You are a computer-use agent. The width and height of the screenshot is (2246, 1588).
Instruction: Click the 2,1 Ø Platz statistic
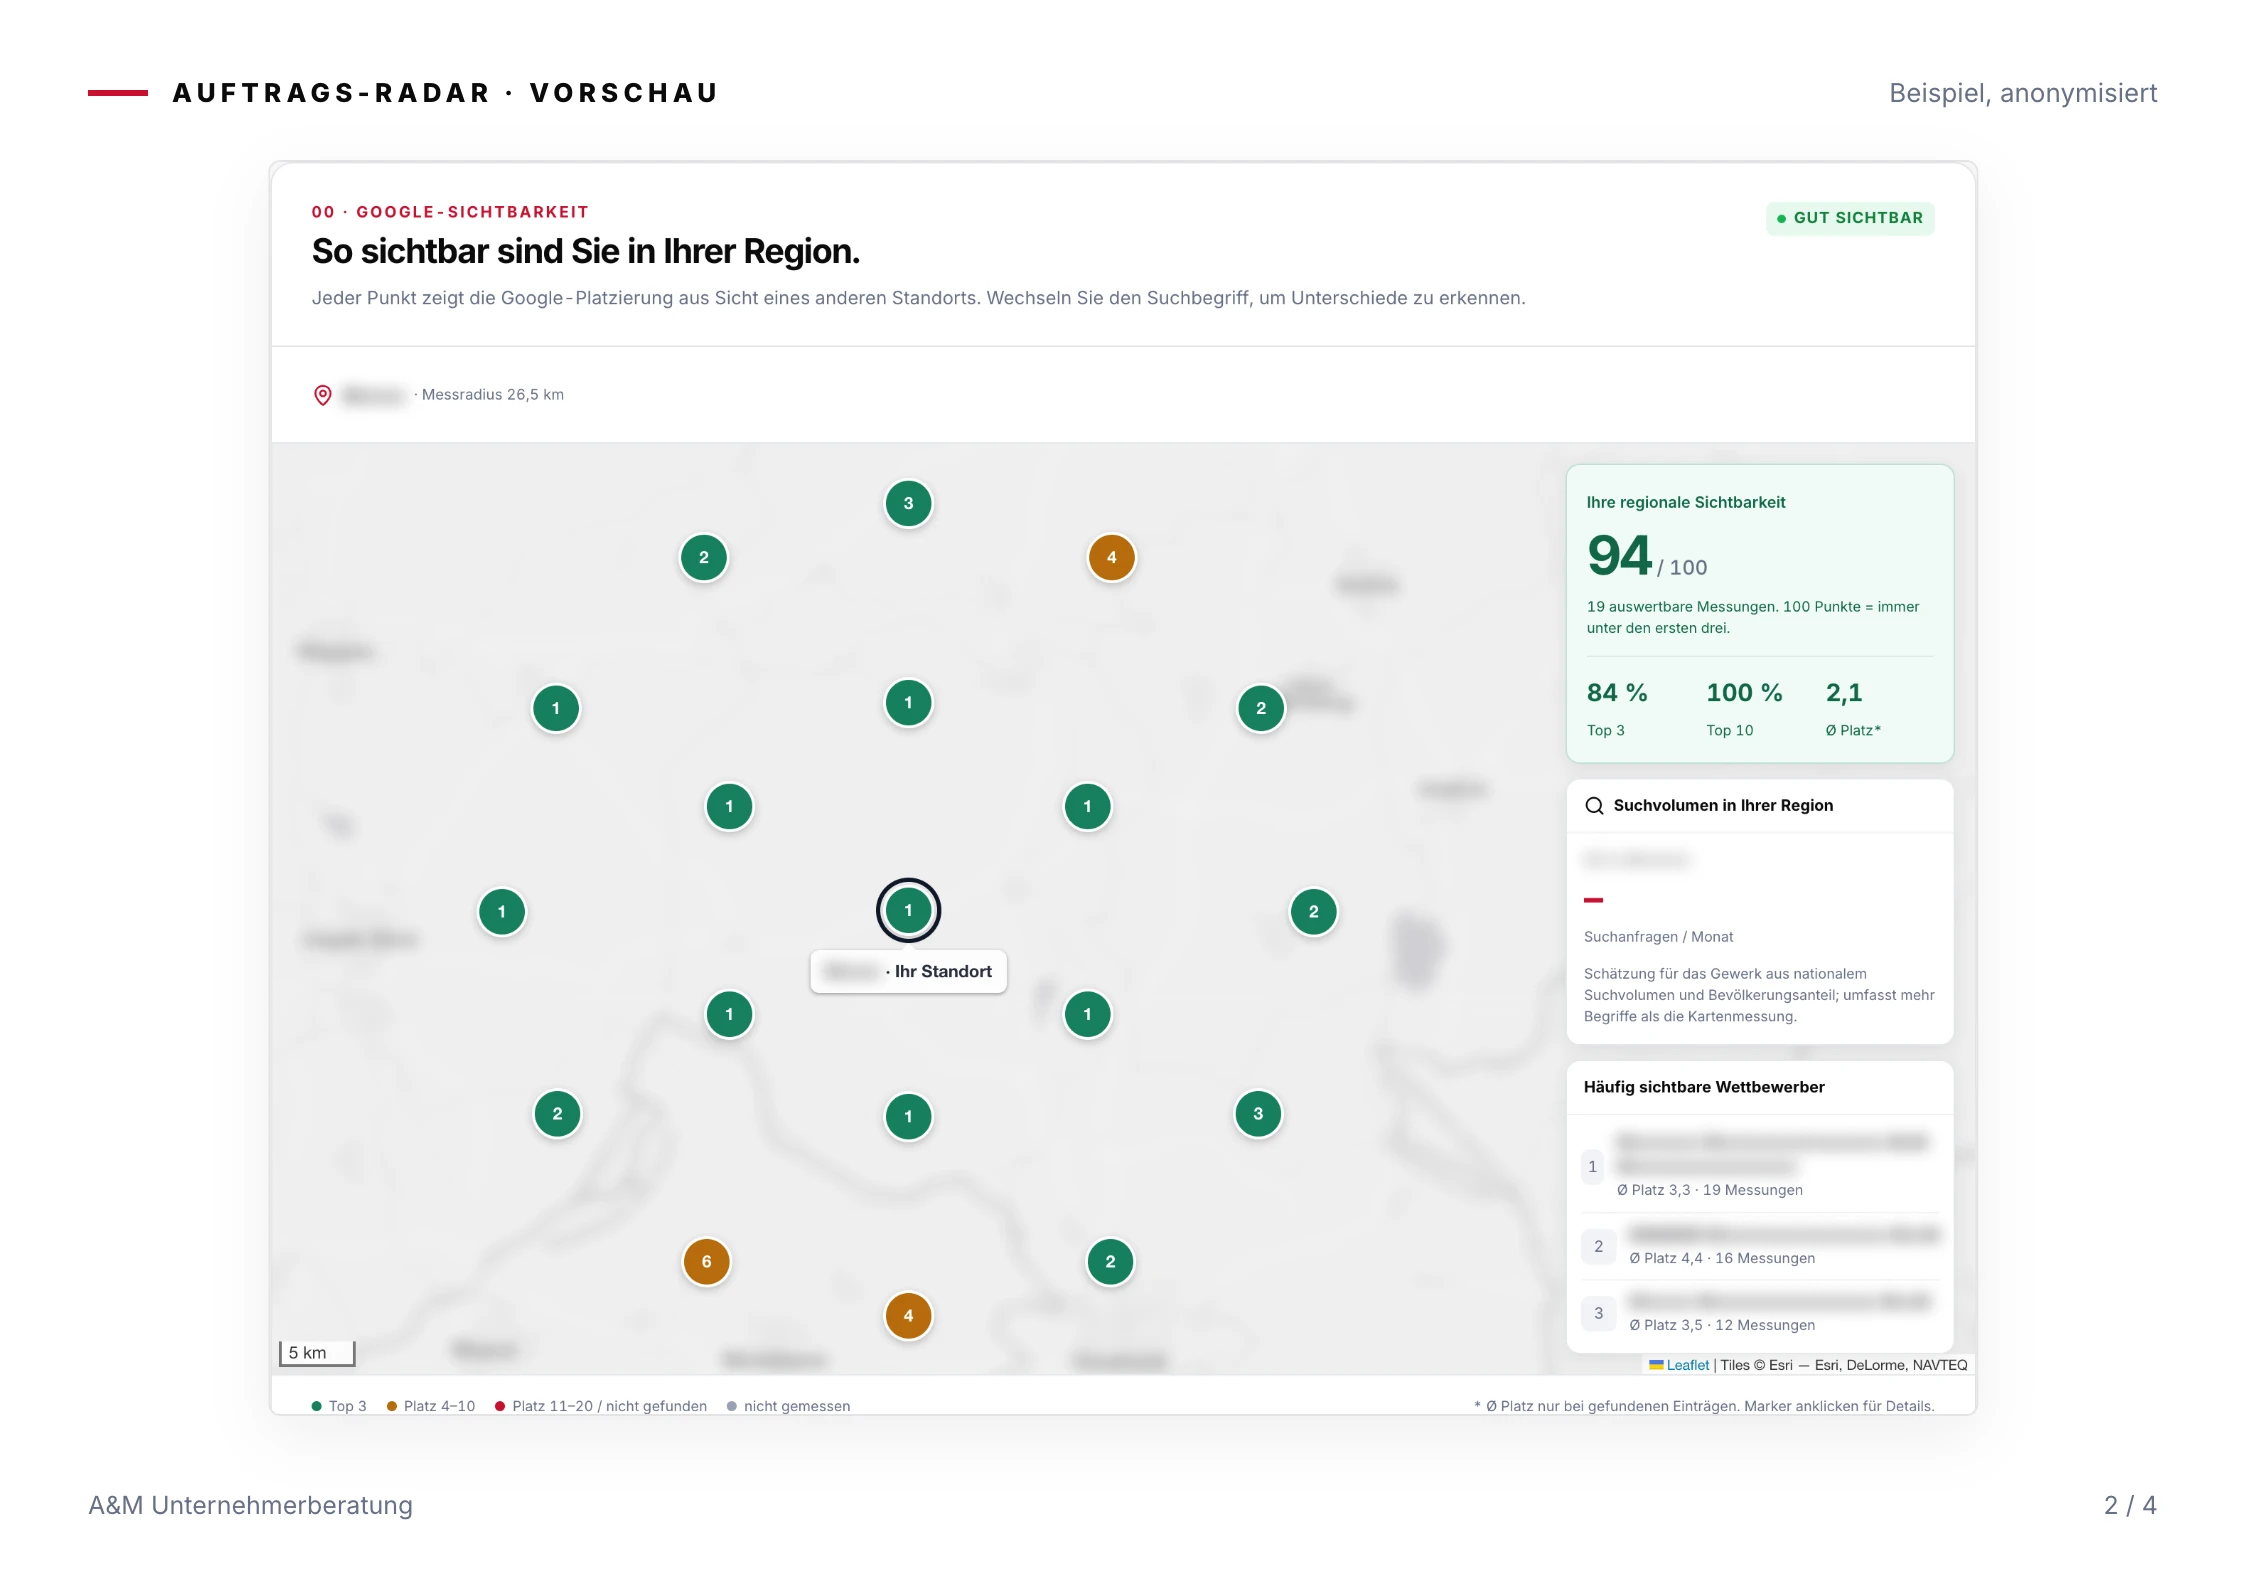[1853, 708]
